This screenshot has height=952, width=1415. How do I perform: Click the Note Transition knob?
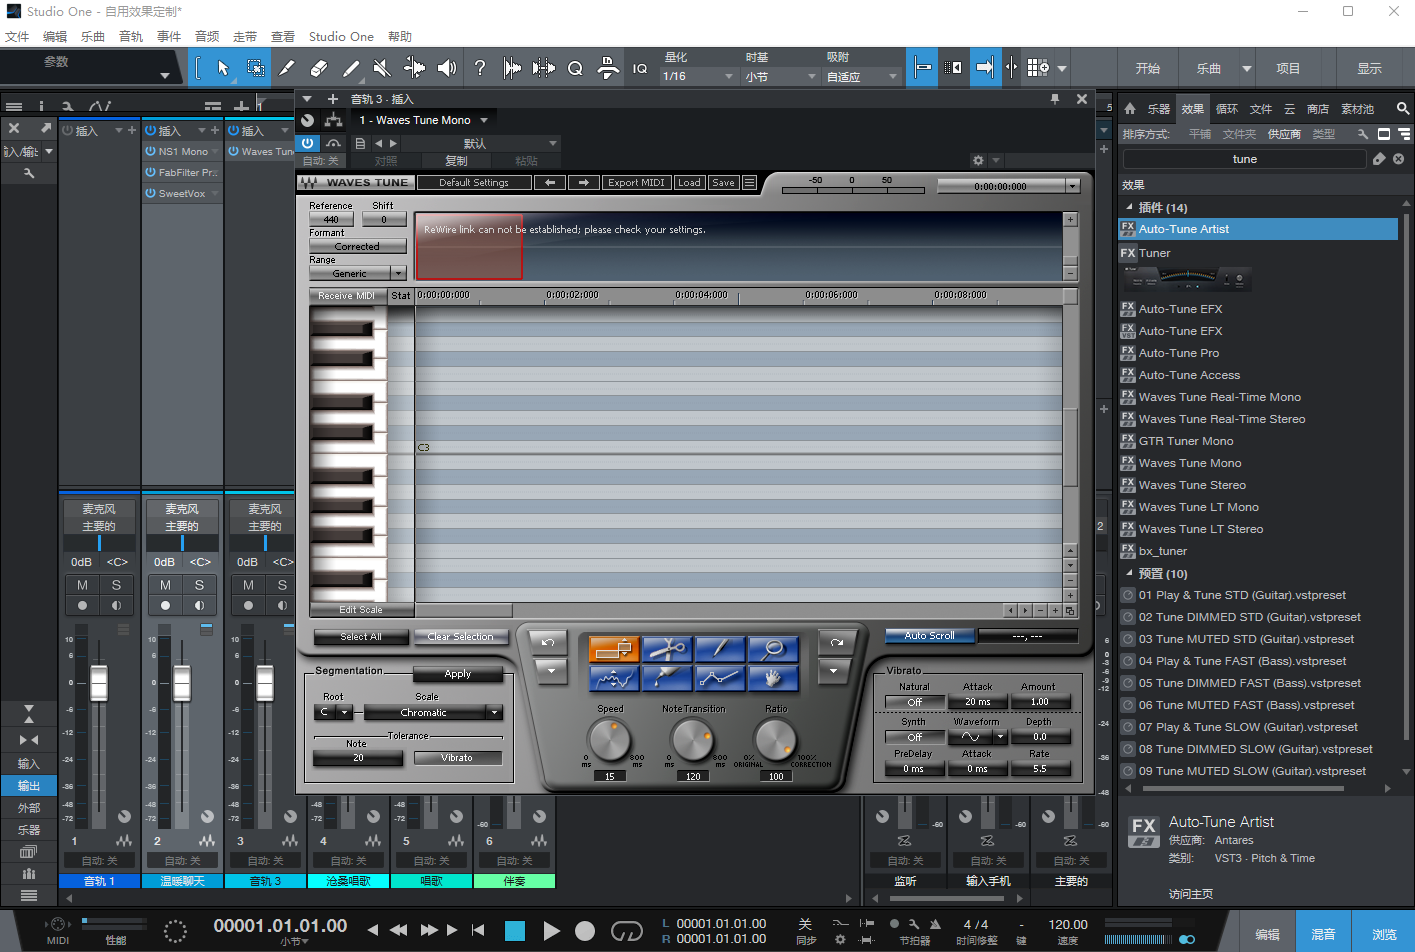pyautogui.click(x=692, y=740)
